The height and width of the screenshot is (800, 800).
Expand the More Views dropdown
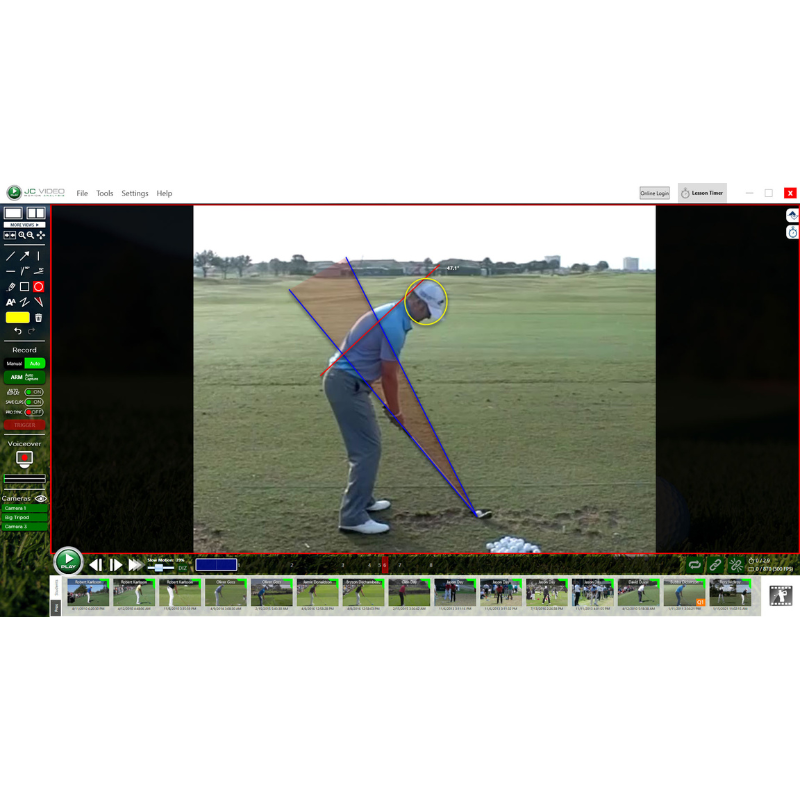tap(25, 225)
